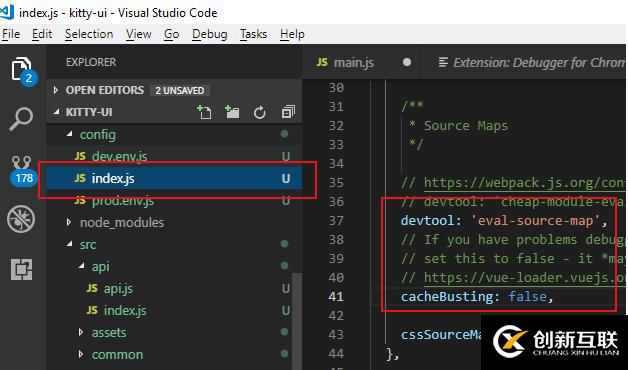Open the Source Control view with 178 changes
This screenshot has height=370, width=628.
(23, 170)
